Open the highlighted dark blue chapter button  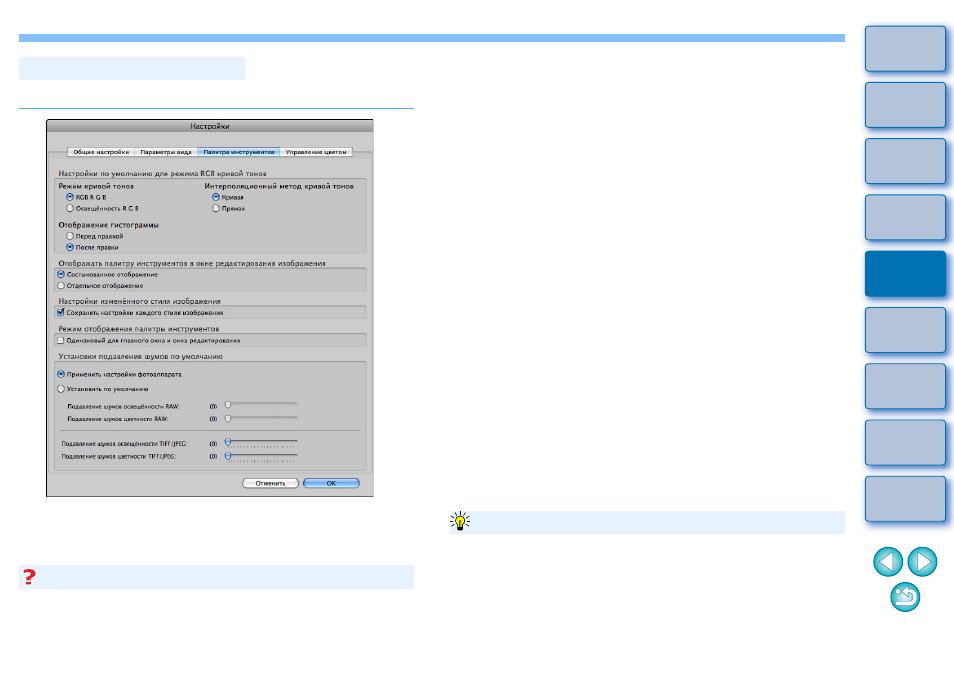[x=905, y=274]
